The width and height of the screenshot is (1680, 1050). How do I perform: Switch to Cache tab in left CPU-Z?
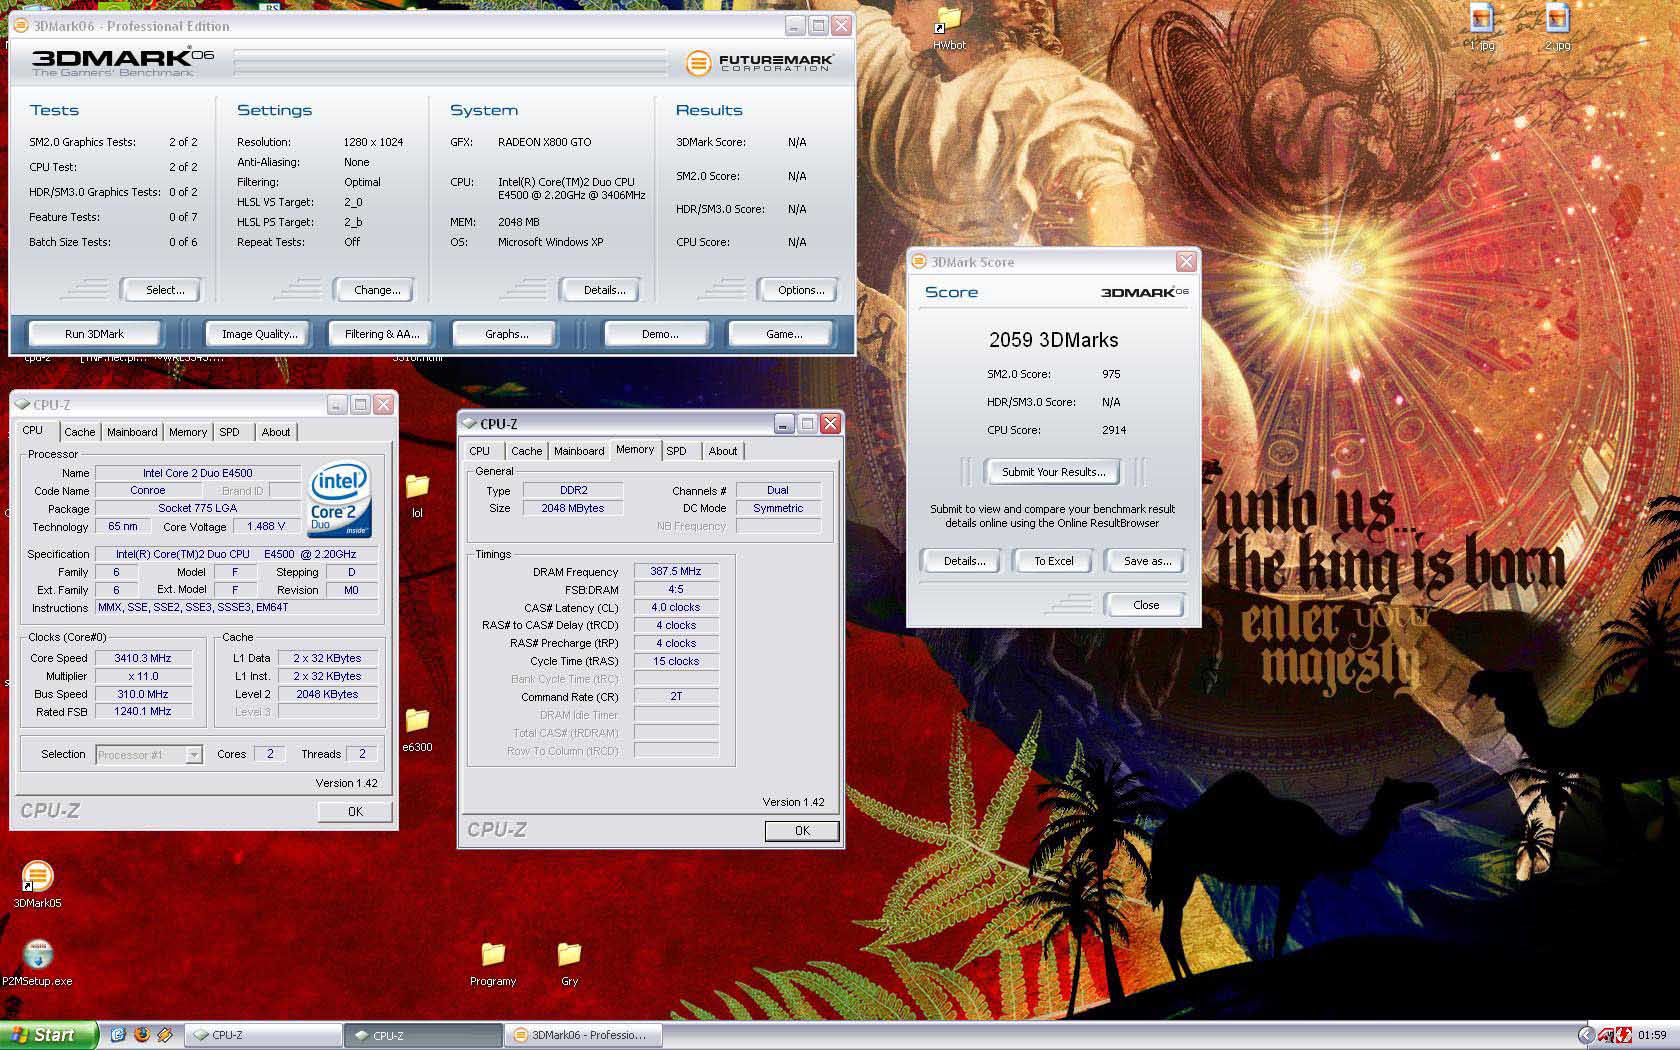(80, 432)
